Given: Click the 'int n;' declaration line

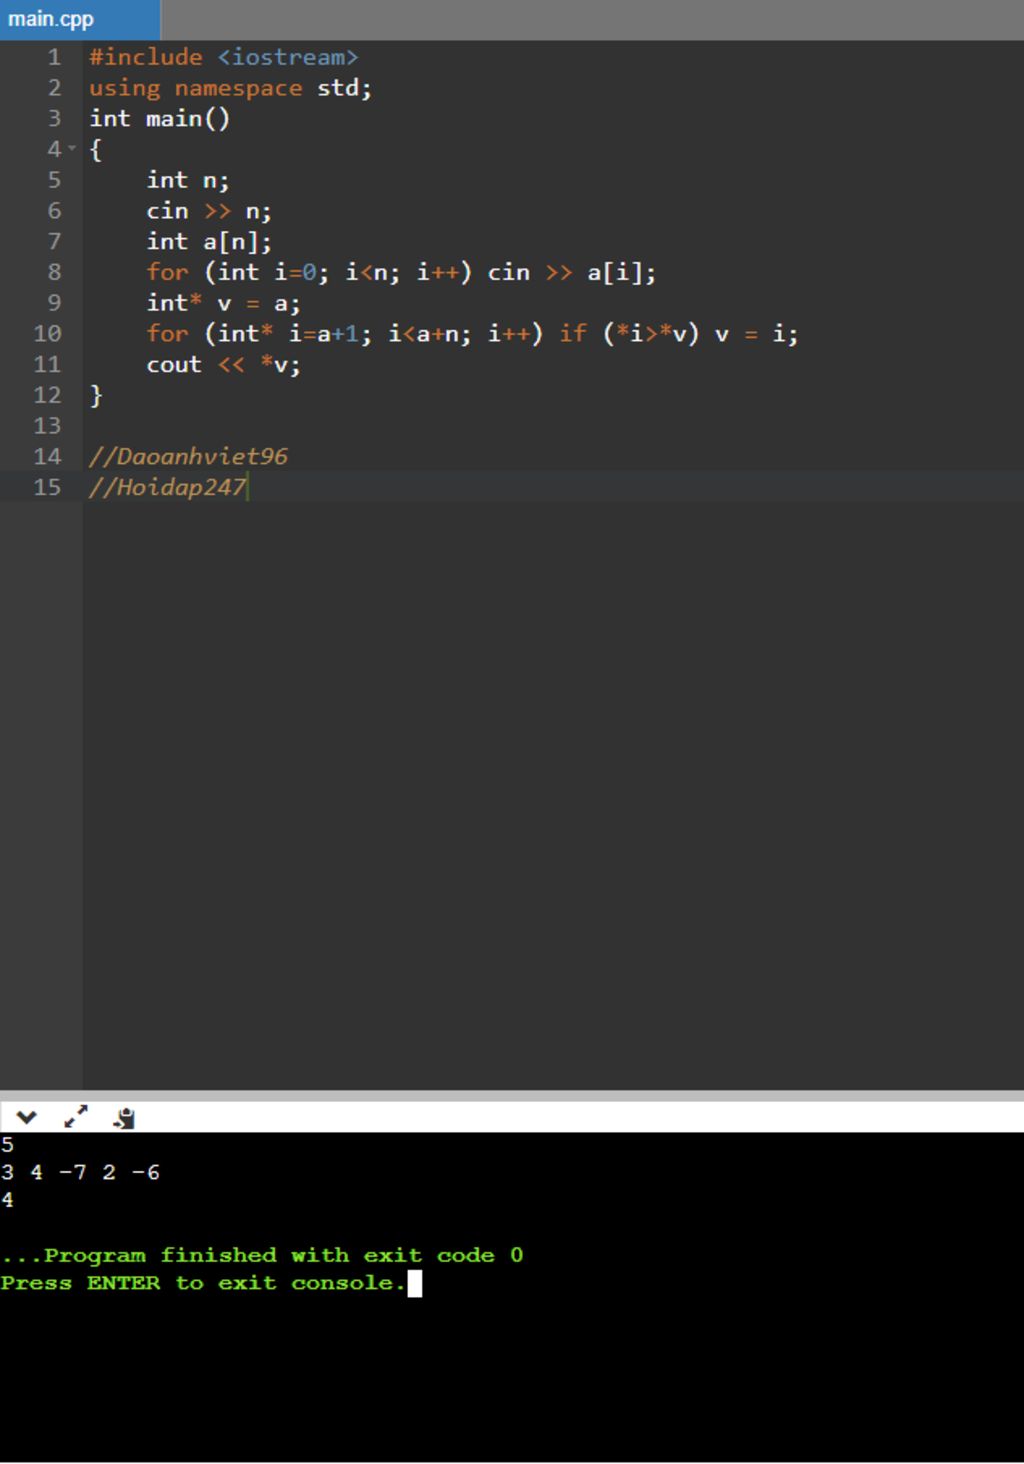Looking at the screenshot, I should pos(187,180).
